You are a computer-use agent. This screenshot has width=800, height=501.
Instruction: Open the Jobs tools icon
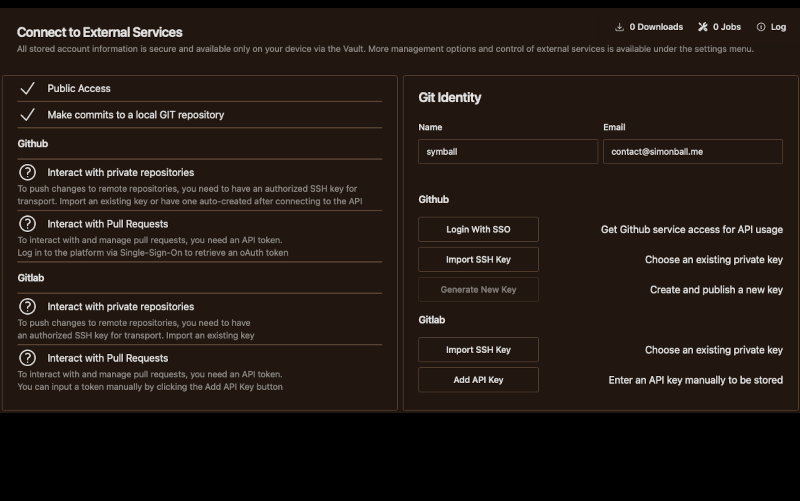coord(703,27)
